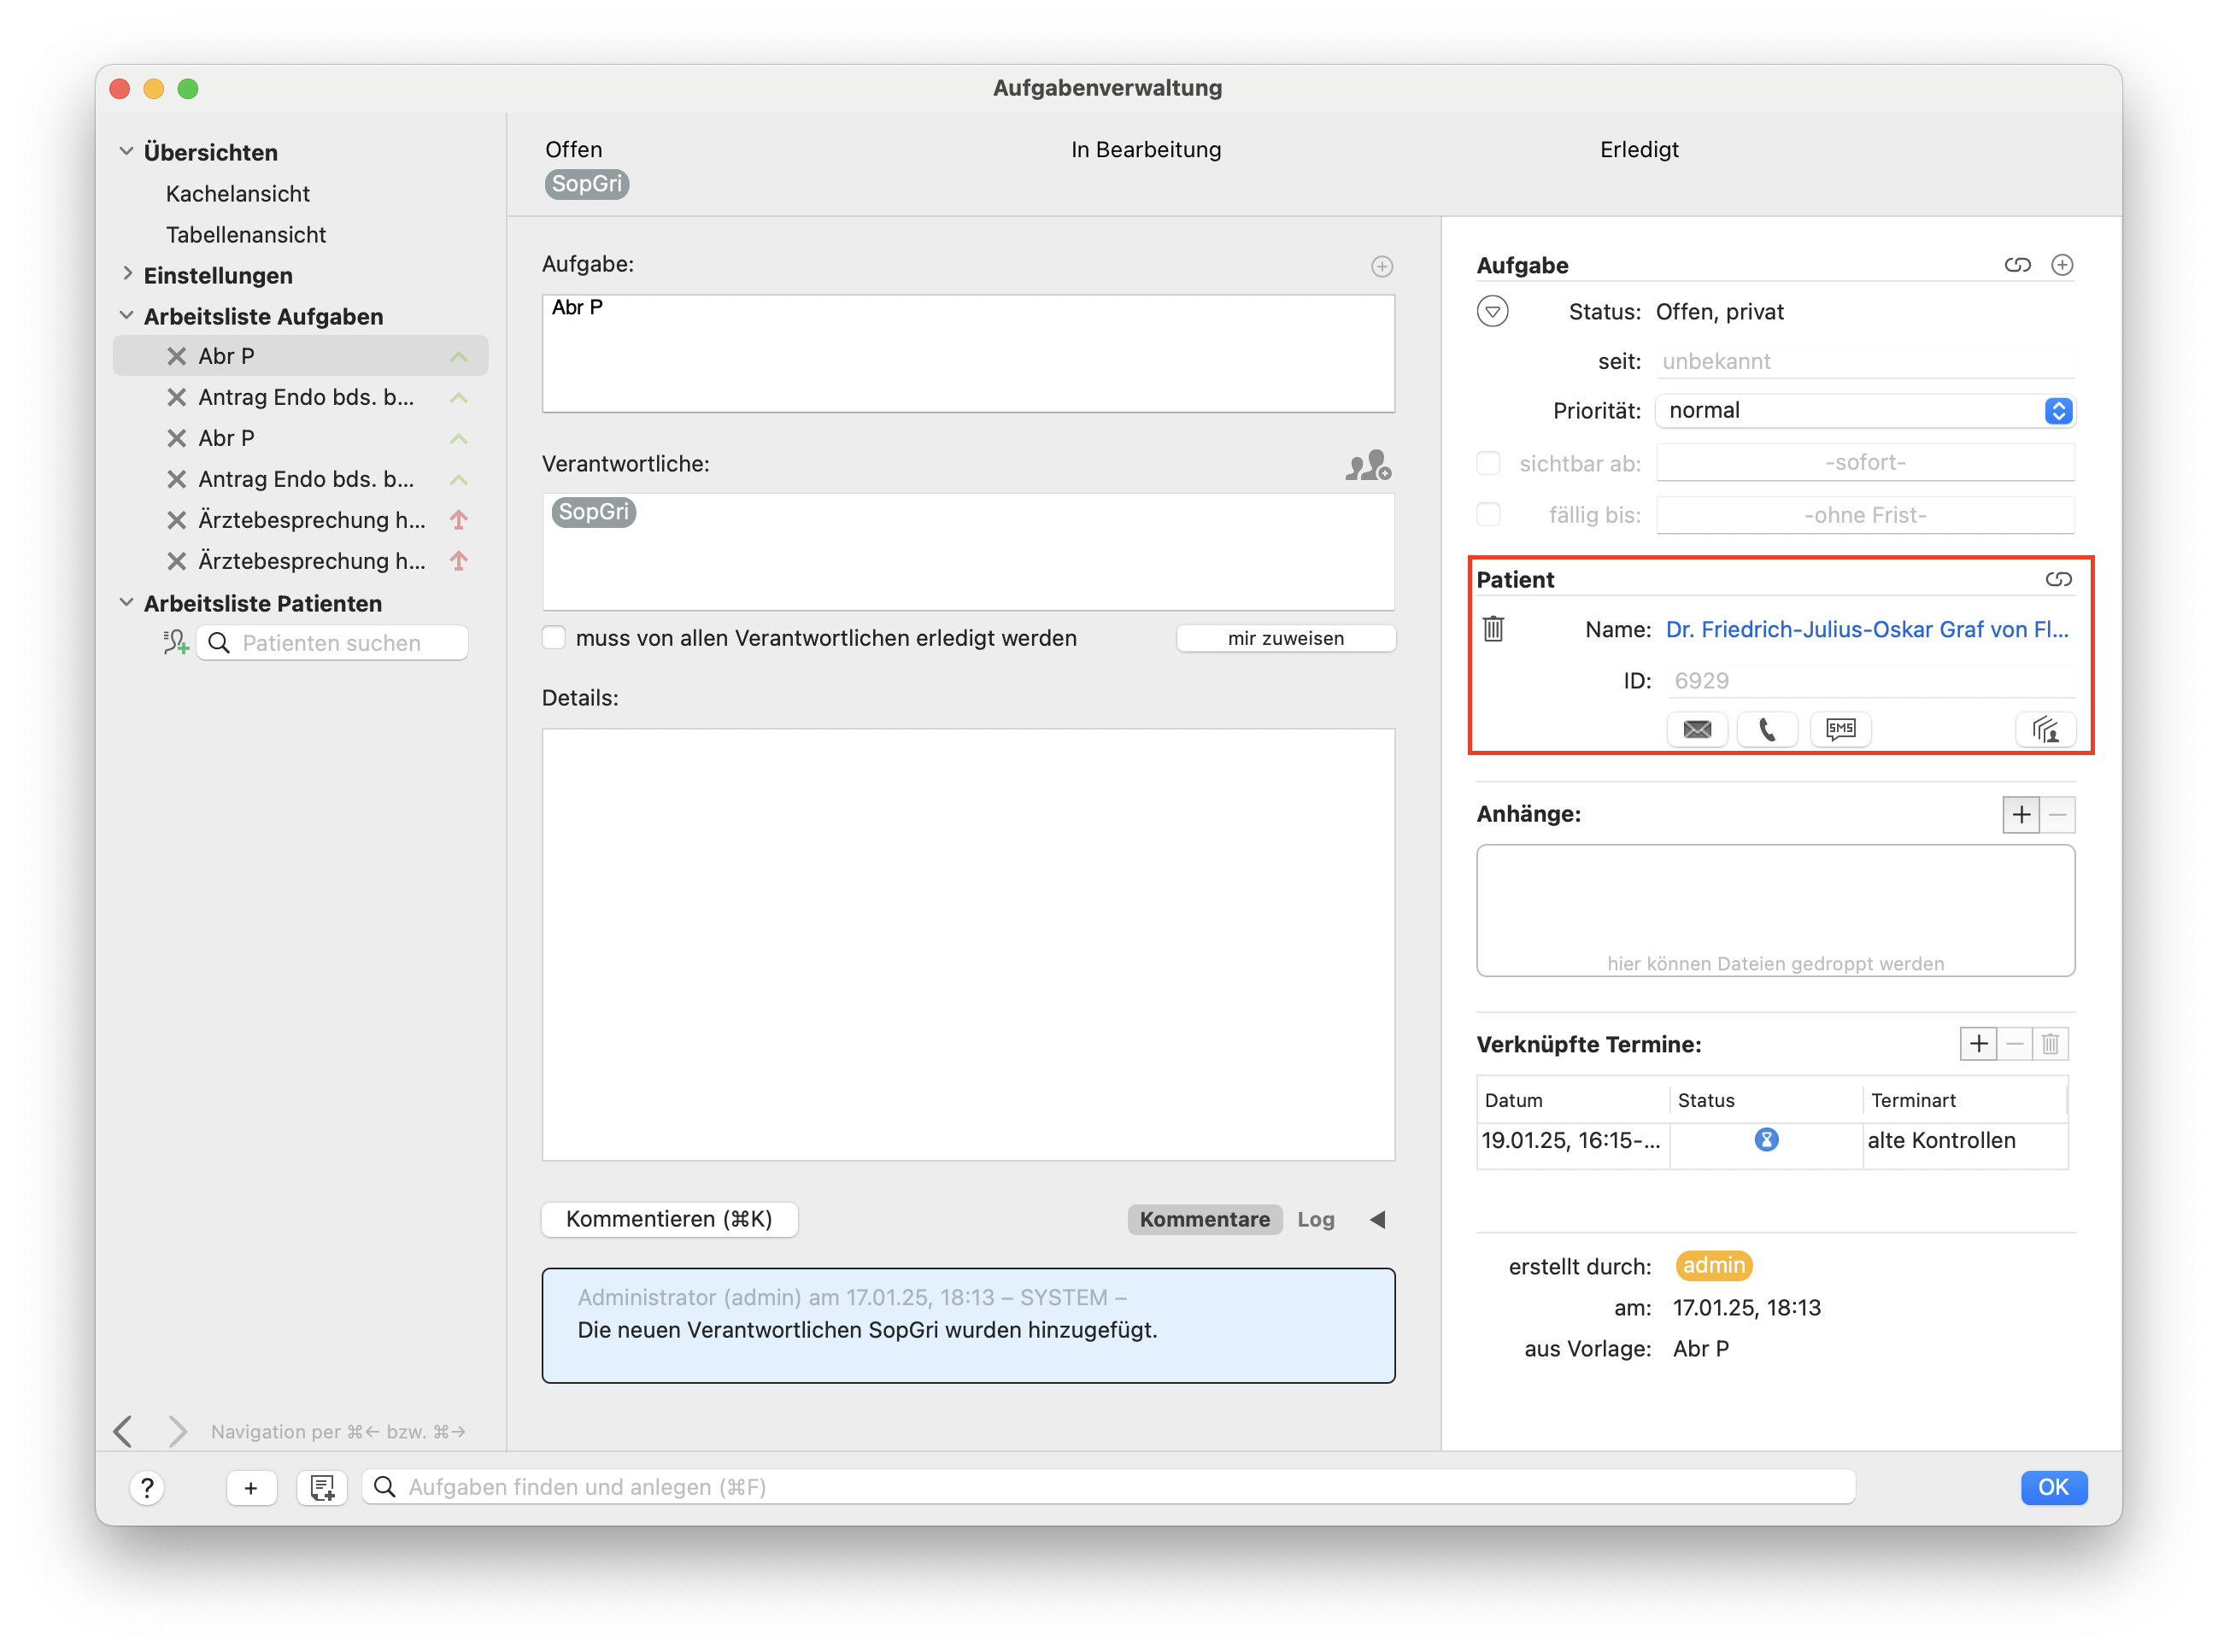Enable the 'sichtbar ab' checkbox
Image resolution: width=2218 pixels, height=1652 pixels.
click(x=1488, y=463)
